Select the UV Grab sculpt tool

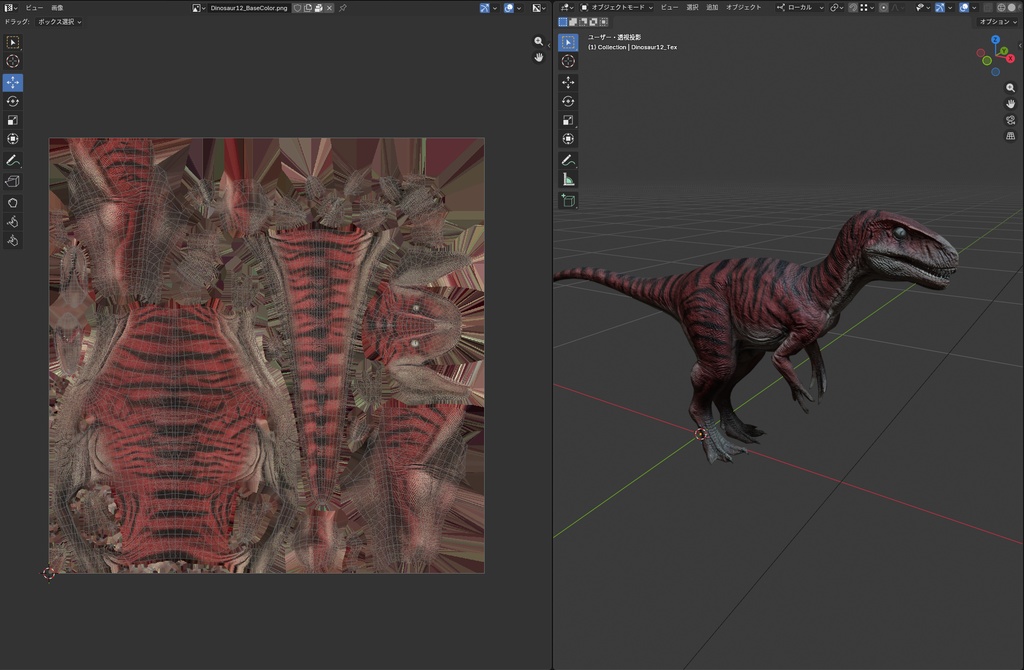(x=12, y=203)
